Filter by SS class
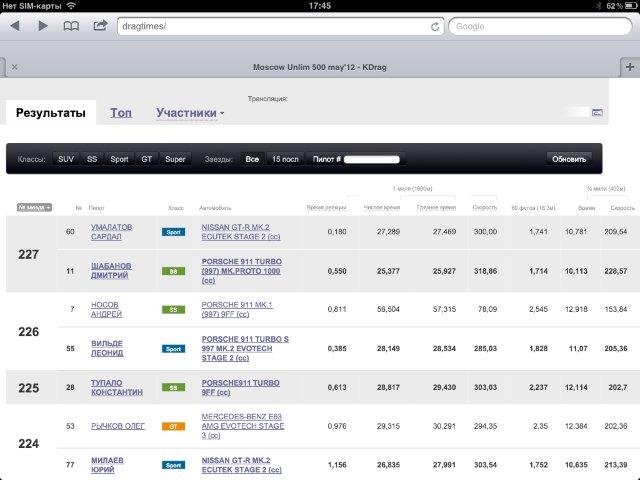Viewport: 640px width, 480px height. (92, 159)
